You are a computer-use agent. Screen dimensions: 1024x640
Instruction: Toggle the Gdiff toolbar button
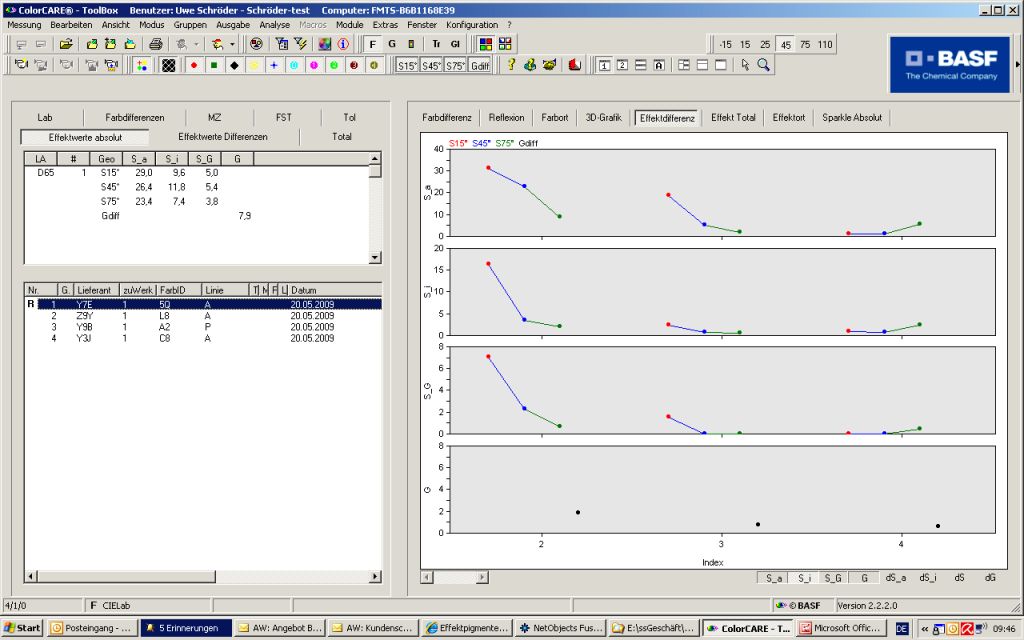click(481, 65)
